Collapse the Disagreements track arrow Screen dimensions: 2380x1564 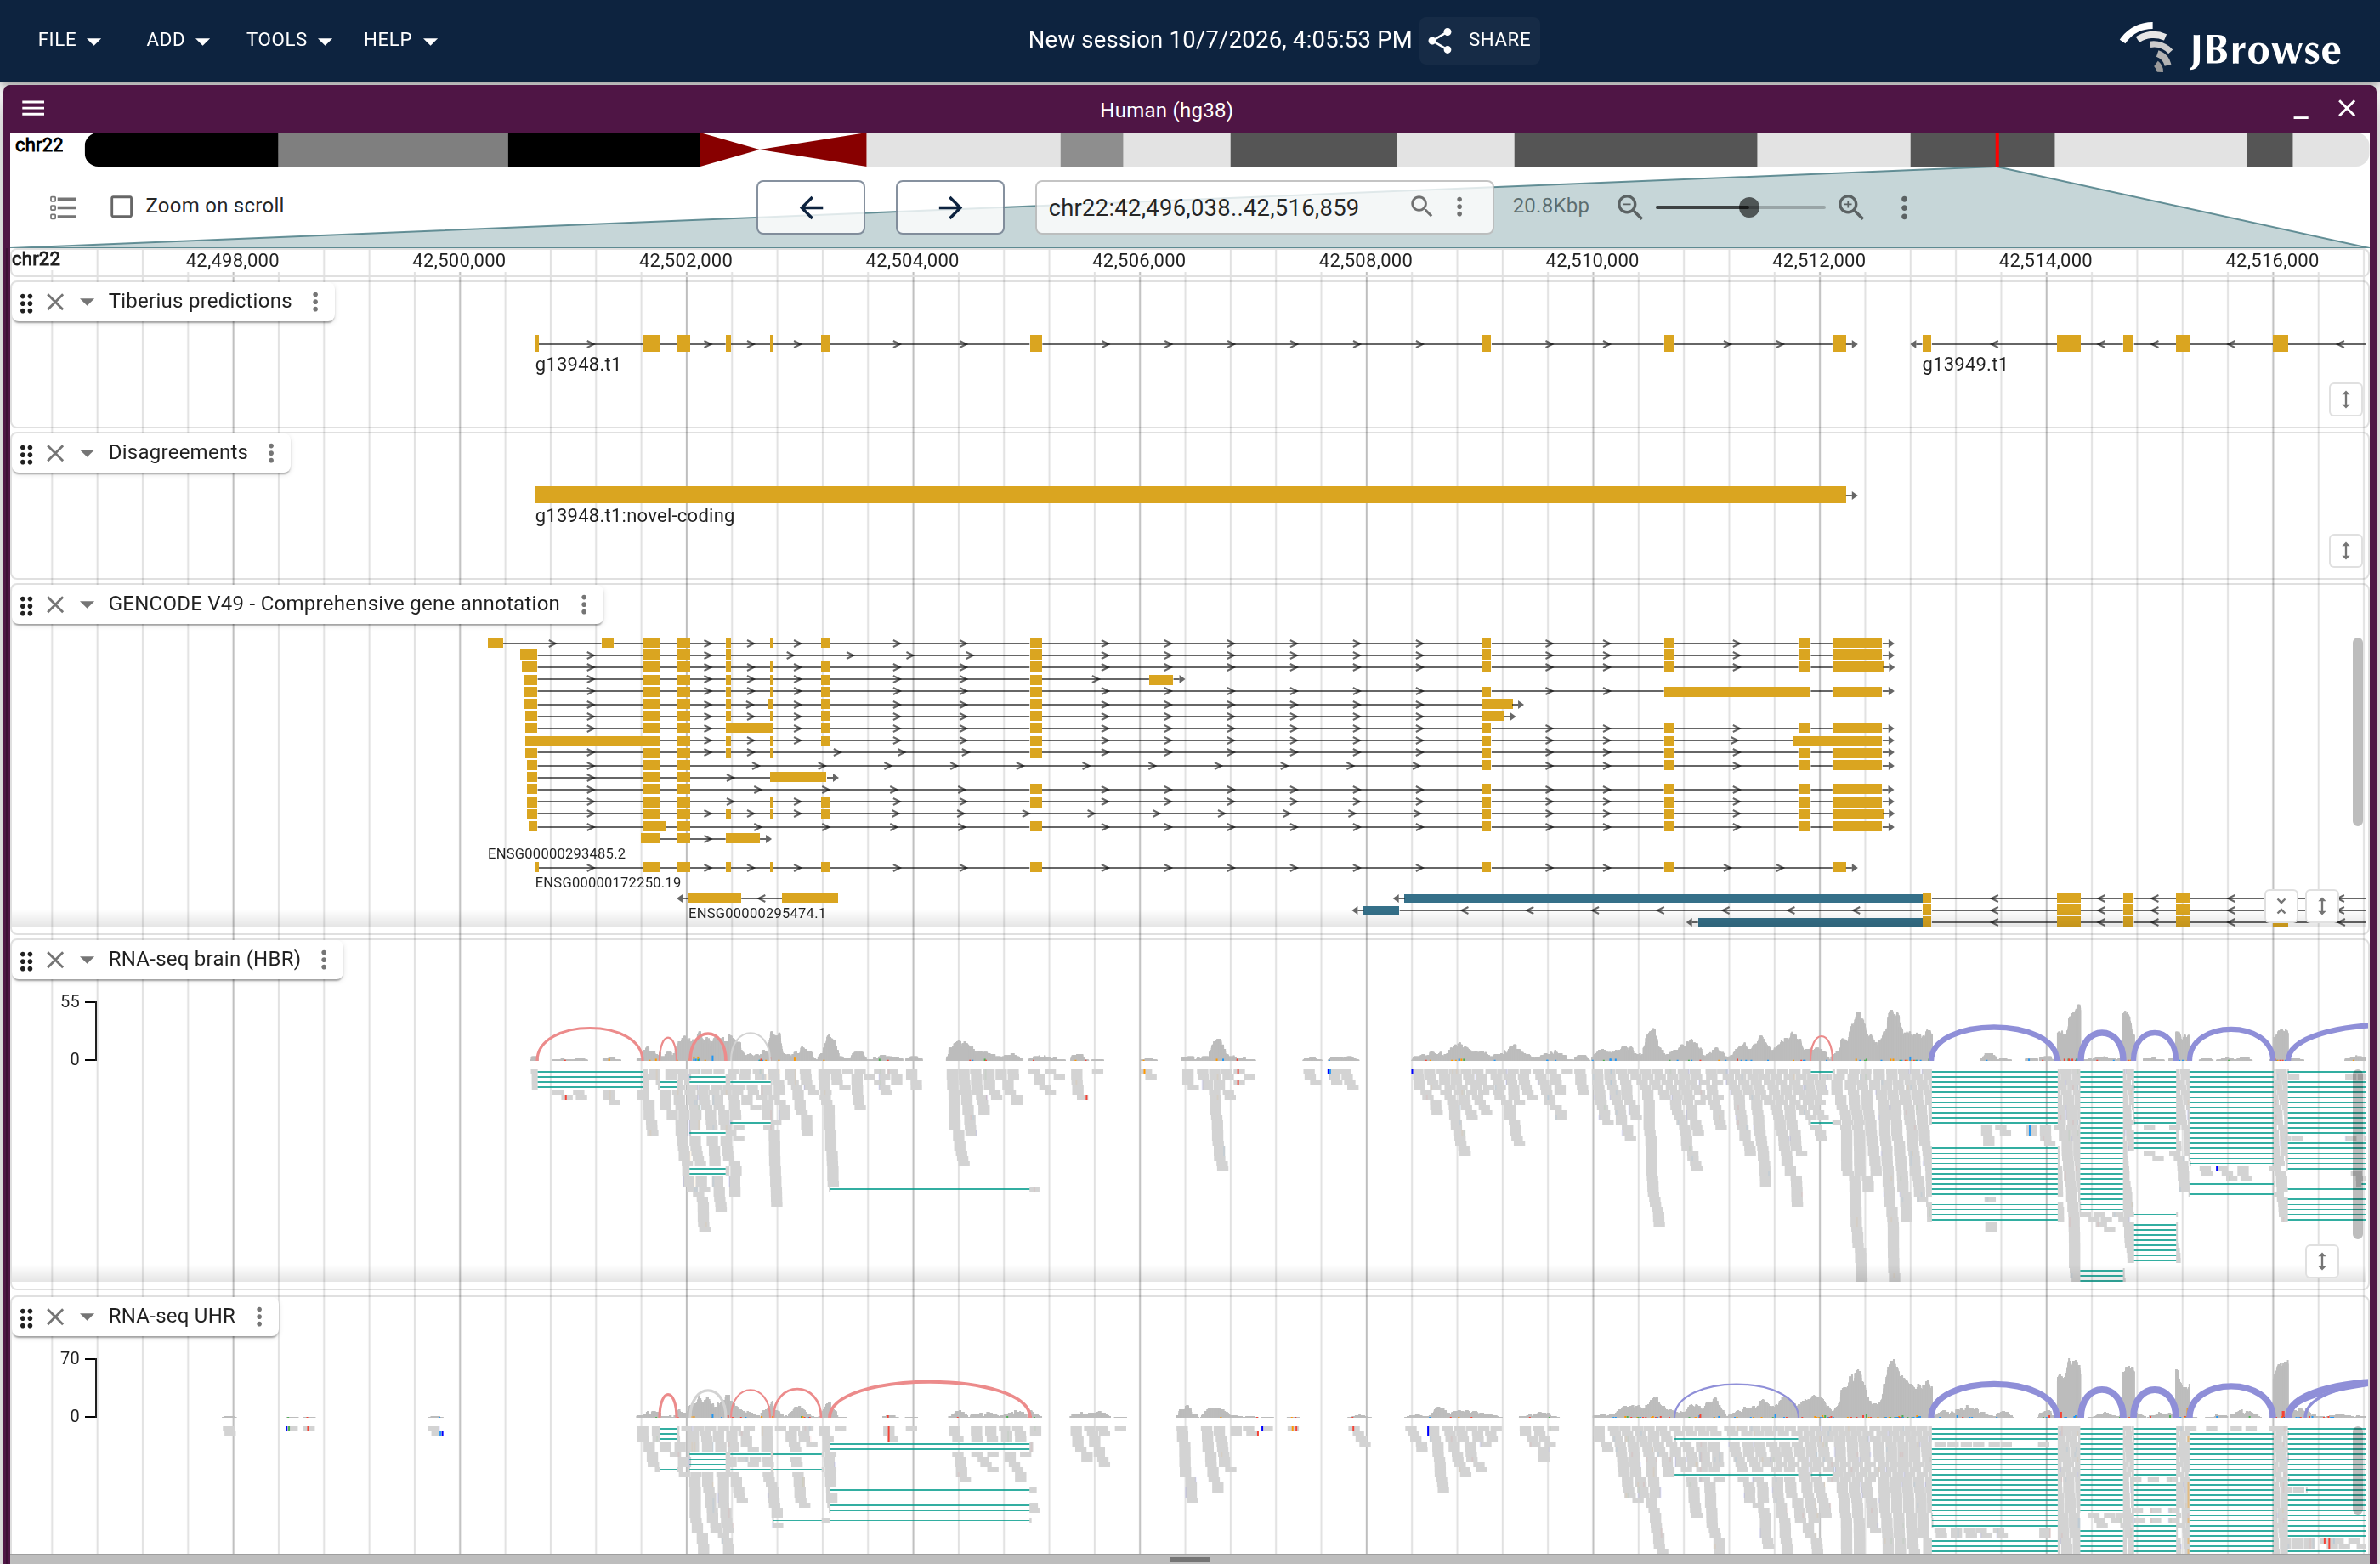coord(87,453)
